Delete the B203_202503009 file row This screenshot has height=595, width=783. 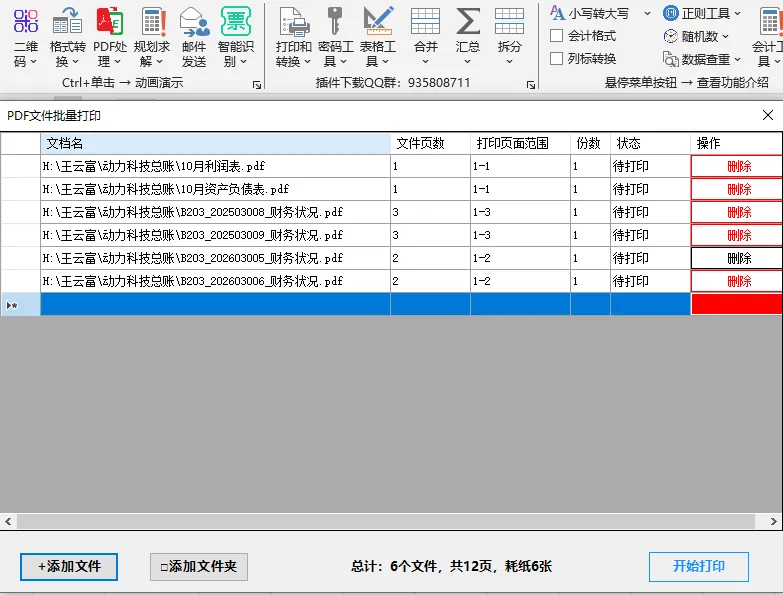point(738,235)
